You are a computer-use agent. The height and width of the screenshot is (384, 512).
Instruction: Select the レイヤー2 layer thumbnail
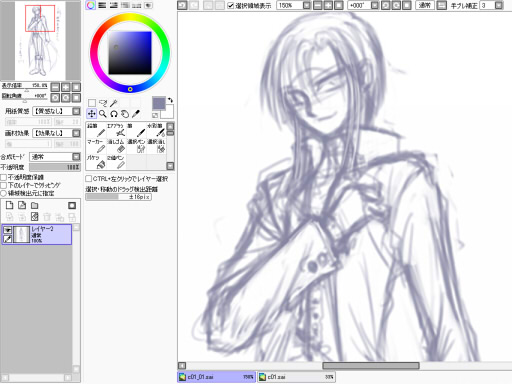(21, 234)
